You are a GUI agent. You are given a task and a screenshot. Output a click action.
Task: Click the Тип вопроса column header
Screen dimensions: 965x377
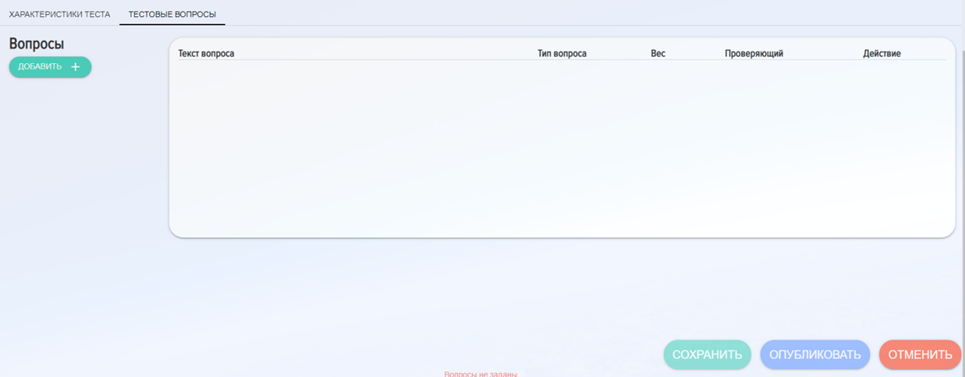click(562, 54)
